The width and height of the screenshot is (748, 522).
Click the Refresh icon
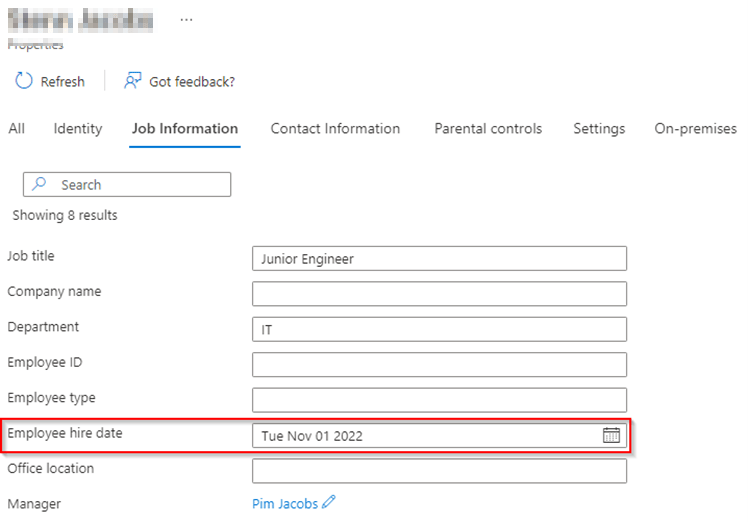point(24,81)
